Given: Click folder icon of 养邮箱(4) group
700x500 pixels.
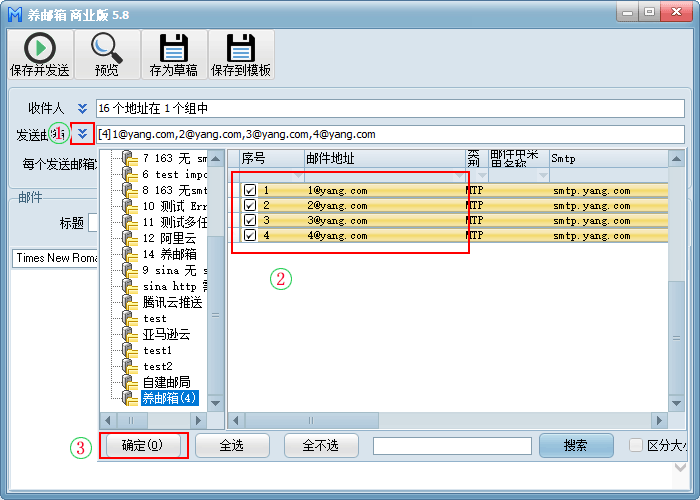Looking at the screenshot, I should 130,399.
